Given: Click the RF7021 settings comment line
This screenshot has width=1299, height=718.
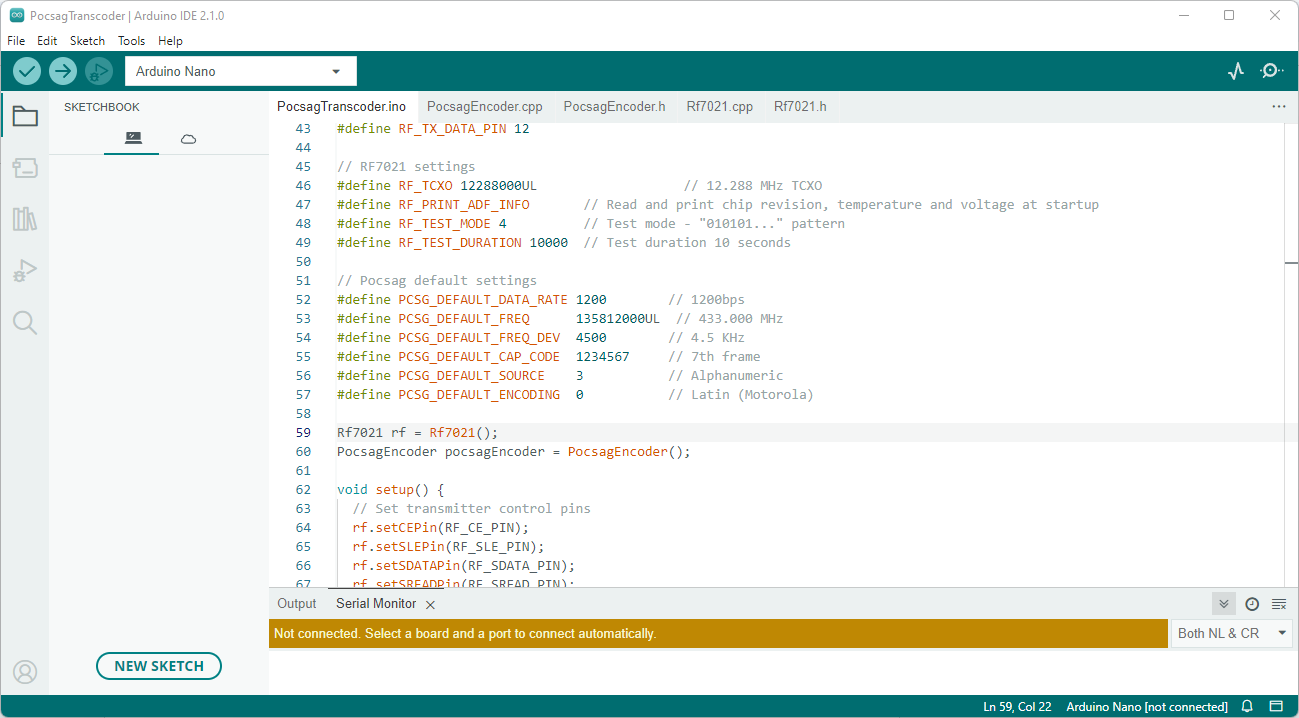Looking at the screenshot, I should (x=406, y=167).
